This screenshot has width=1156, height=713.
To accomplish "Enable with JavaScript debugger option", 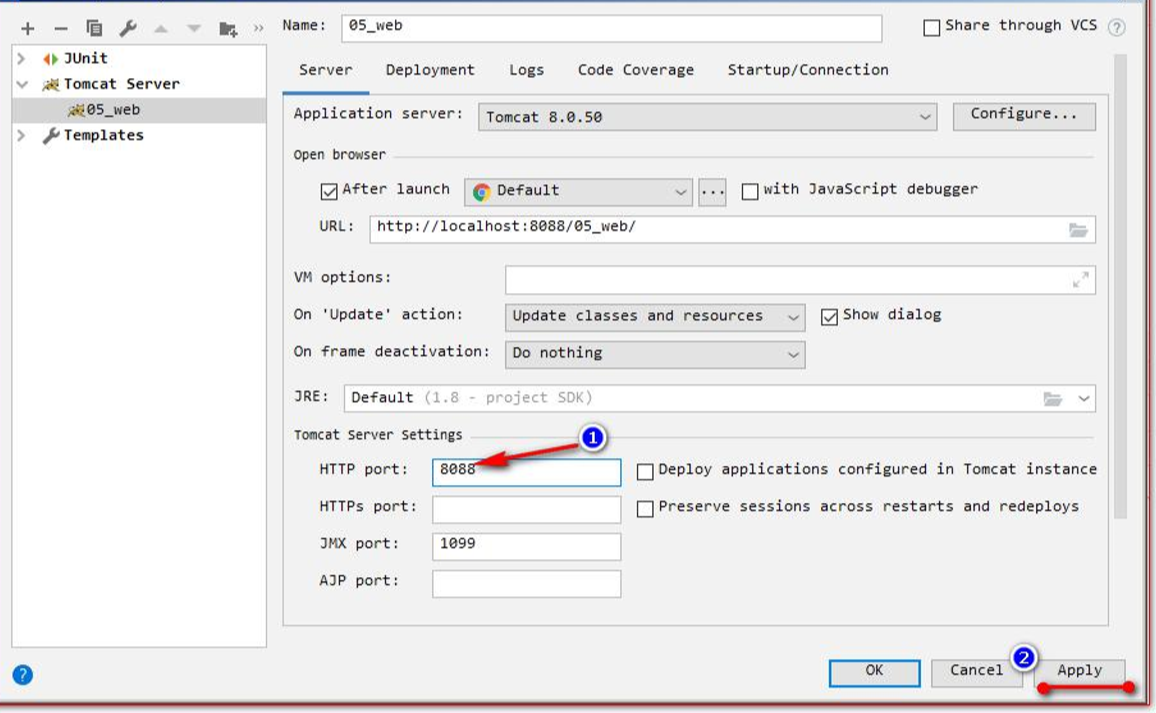I will click(x=750, y=192).
